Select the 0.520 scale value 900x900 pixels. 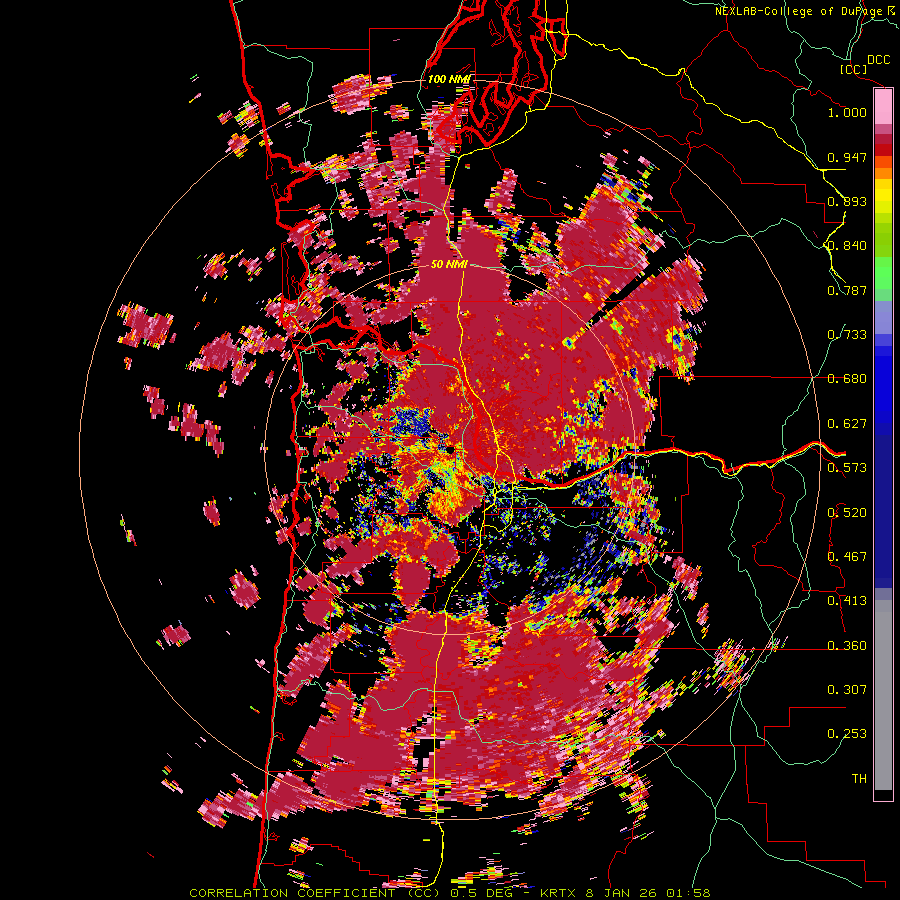847,513
